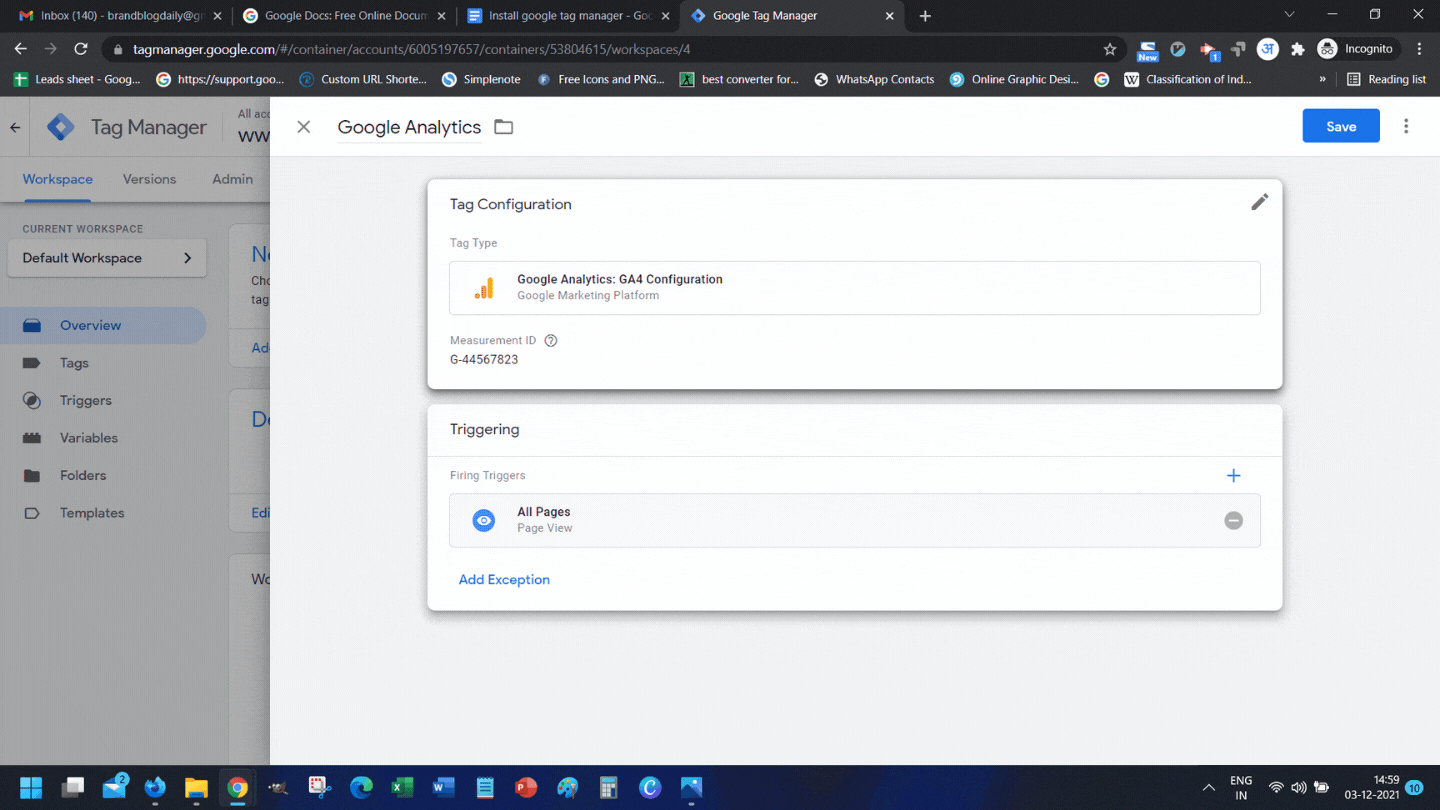
Task: Click the address bar URL
Action: pyautogui.click(x=411, y=49)
